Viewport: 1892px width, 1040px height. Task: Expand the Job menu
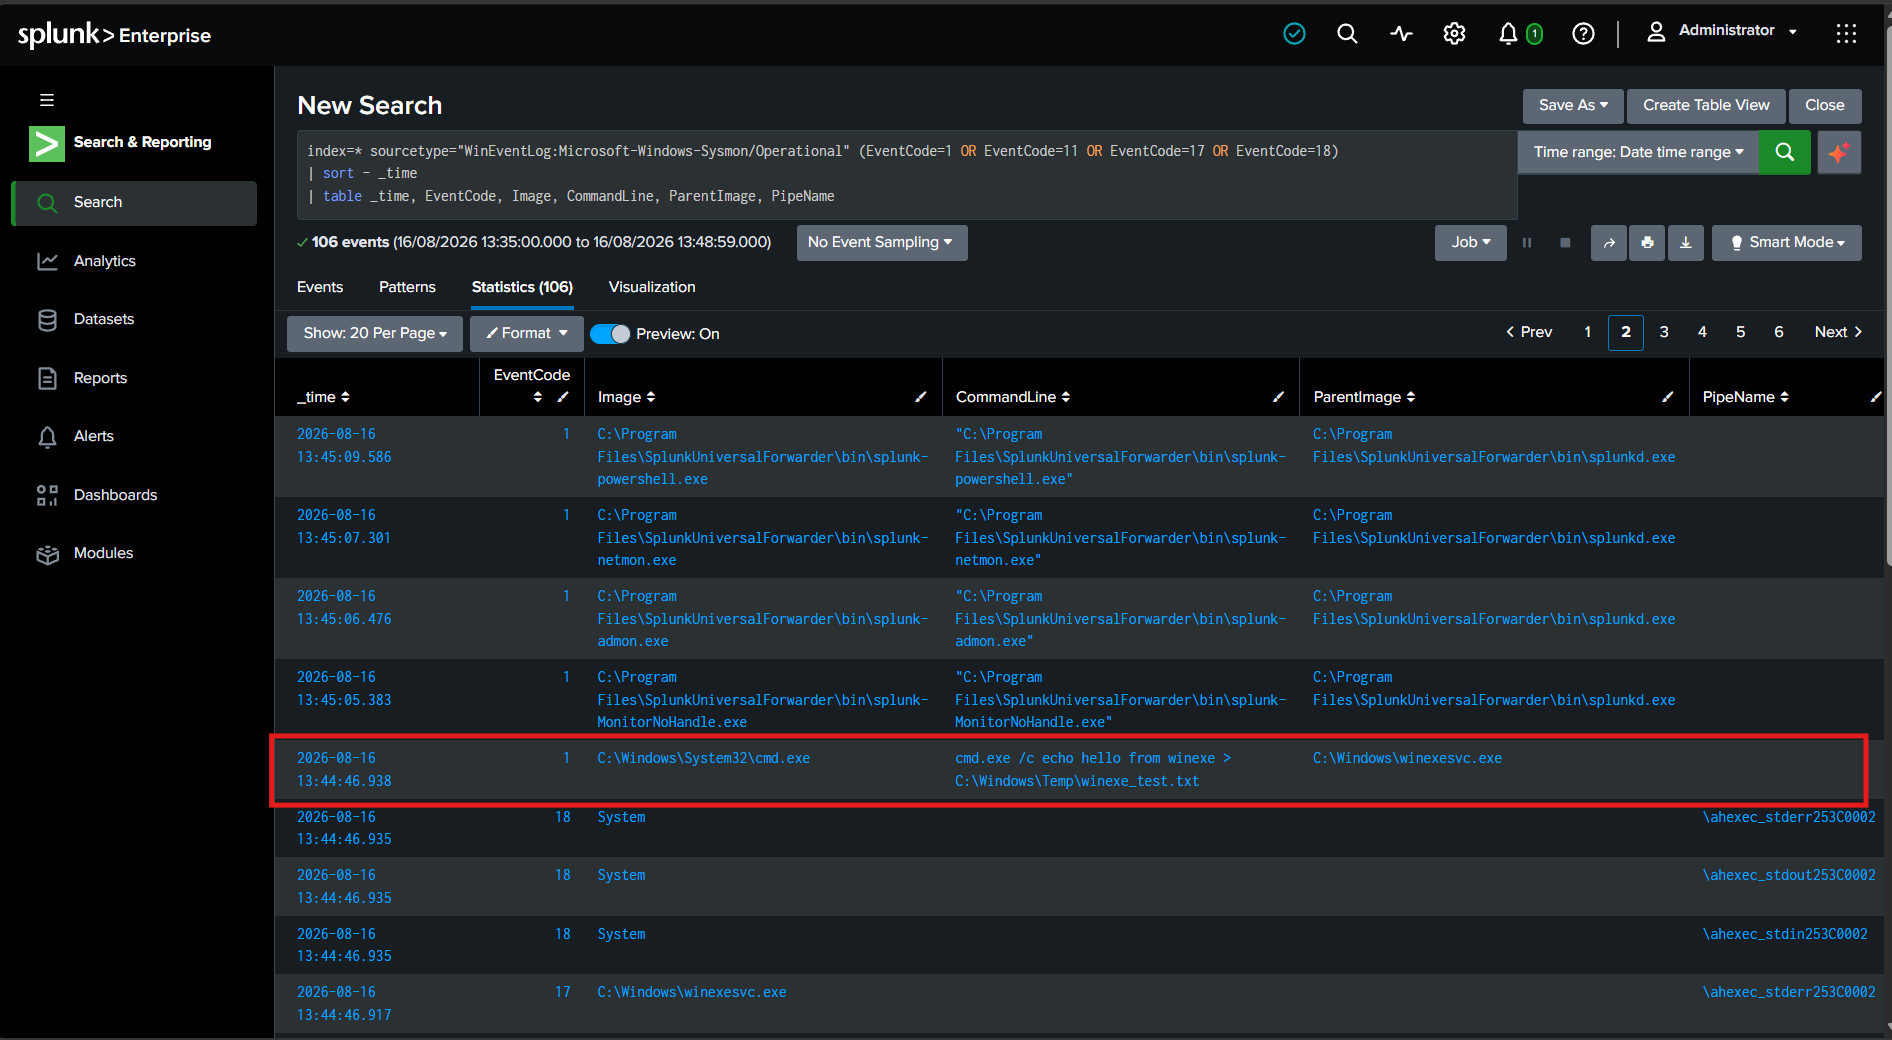1470,243
